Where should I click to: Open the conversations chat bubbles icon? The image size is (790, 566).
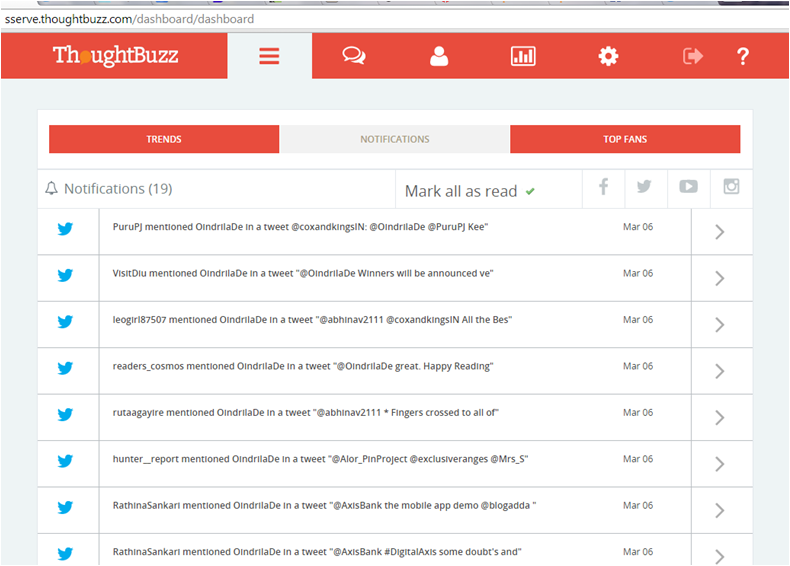354,55
